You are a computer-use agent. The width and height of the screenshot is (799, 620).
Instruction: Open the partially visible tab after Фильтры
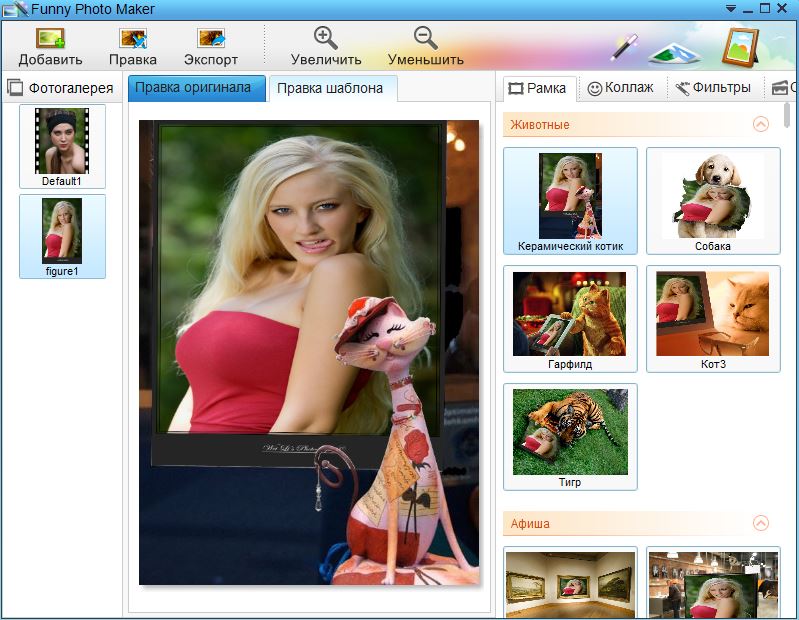click(x=783, y=88)
